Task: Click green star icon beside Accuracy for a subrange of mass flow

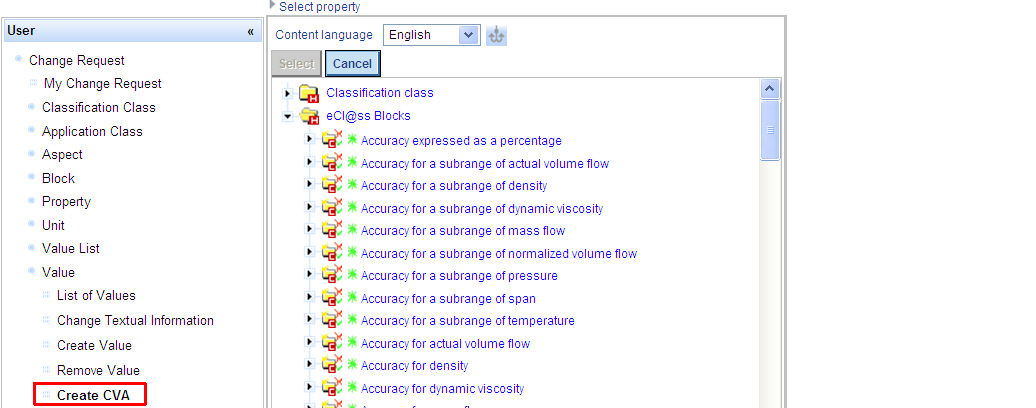Action: click(x=352, y=231)
